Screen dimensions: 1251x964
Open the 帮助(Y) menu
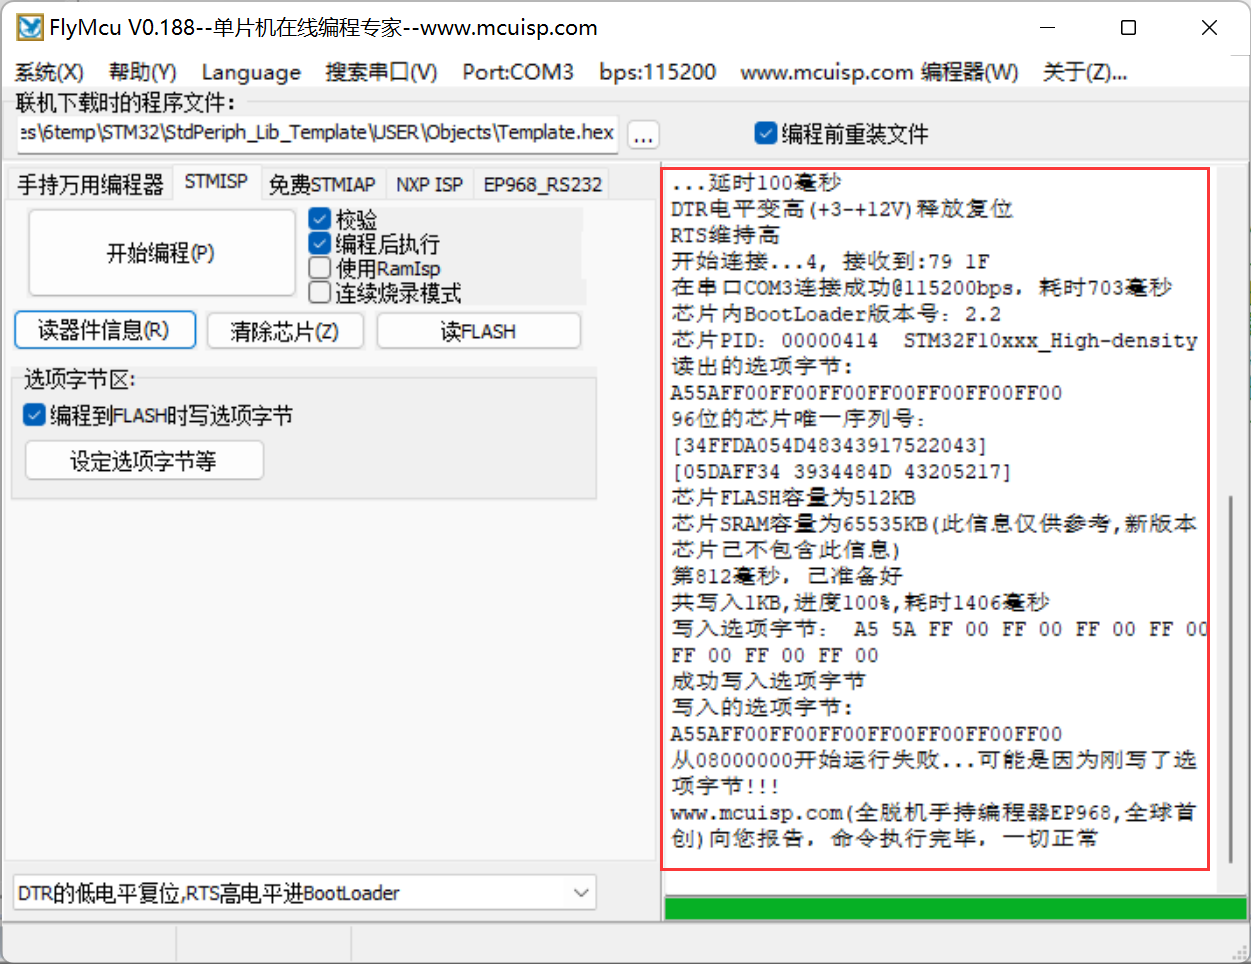(141, 72)
